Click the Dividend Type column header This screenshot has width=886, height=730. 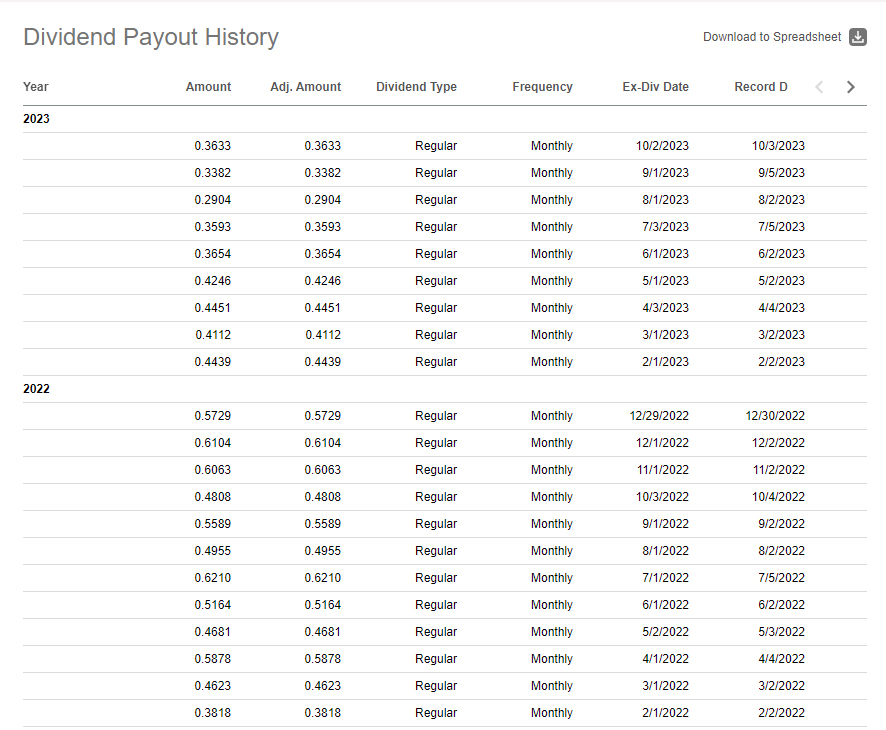pyautogui.click(x=416, y=87)
